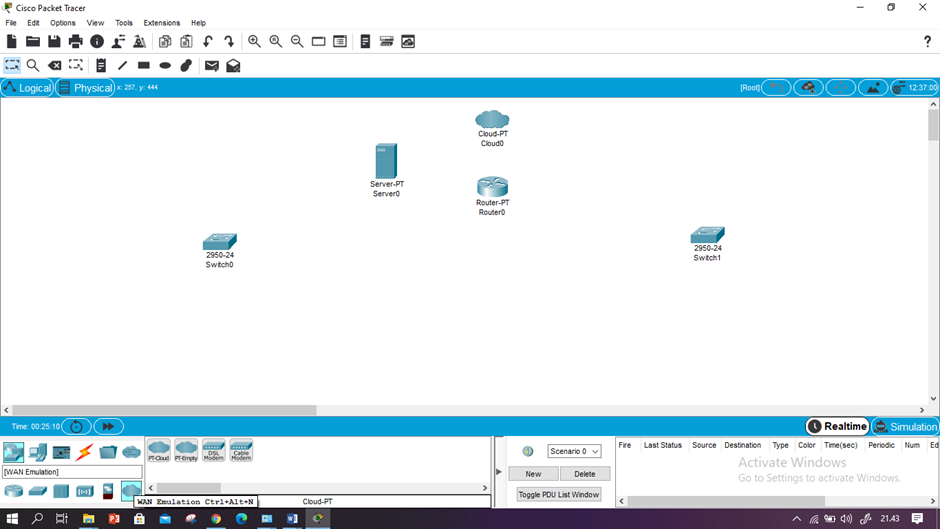940x529 pixels.
Task: Open the File menu
Action: (x=11, y=23)
